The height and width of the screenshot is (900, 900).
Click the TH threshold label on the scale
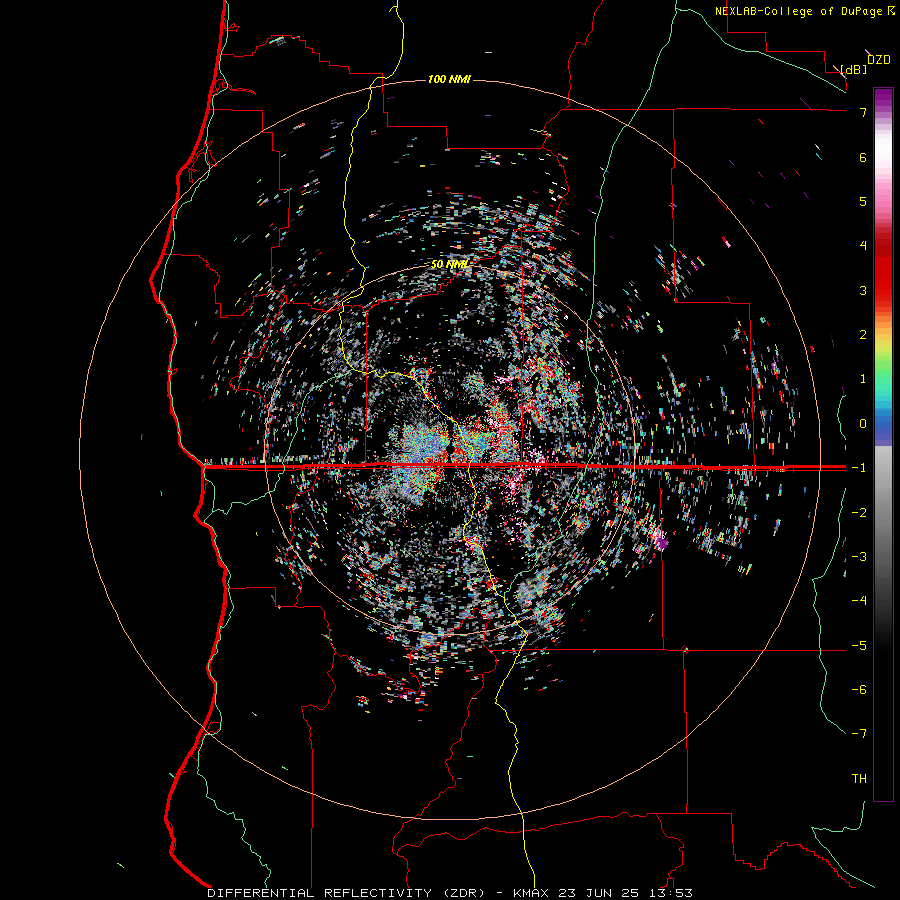pyautogui.click(x=859, y=779)
